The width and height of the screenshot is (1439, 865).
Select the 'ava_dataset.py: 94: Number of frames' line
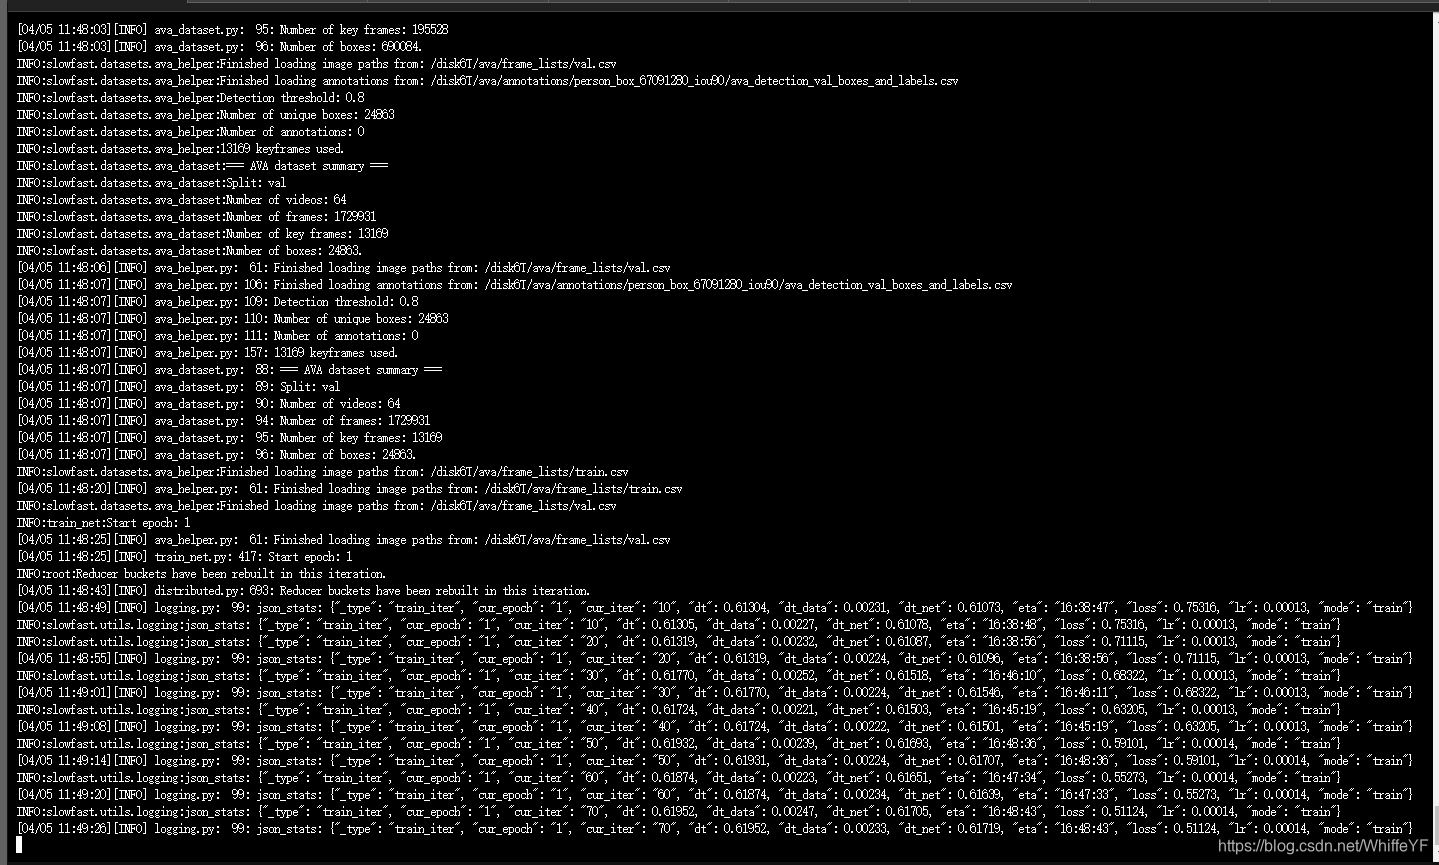coord(223,421)
